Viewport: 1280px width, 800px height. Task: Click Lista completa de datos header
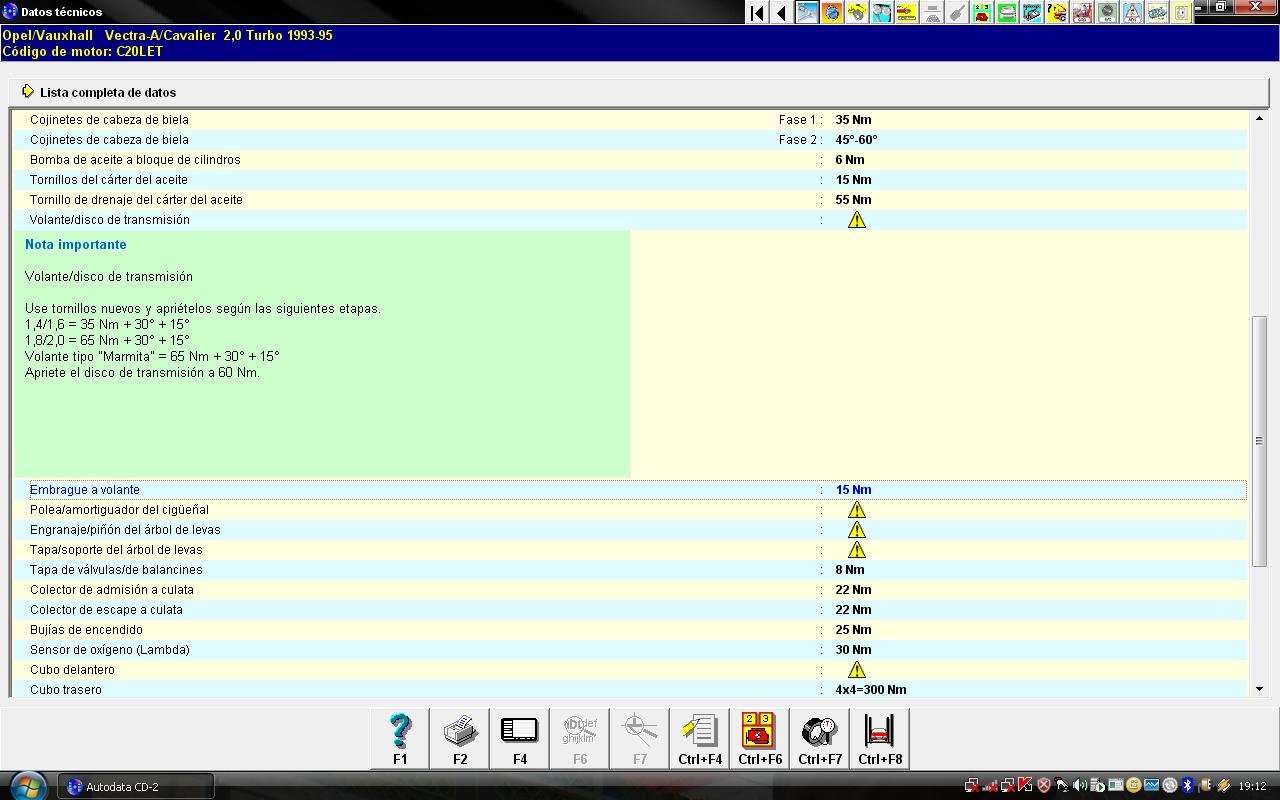[x=108, y=92]
